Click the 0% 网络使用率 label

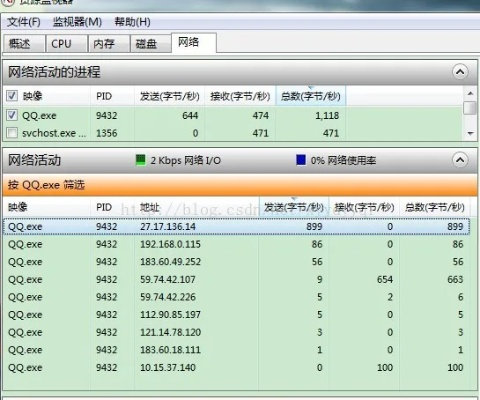point(343,160)
